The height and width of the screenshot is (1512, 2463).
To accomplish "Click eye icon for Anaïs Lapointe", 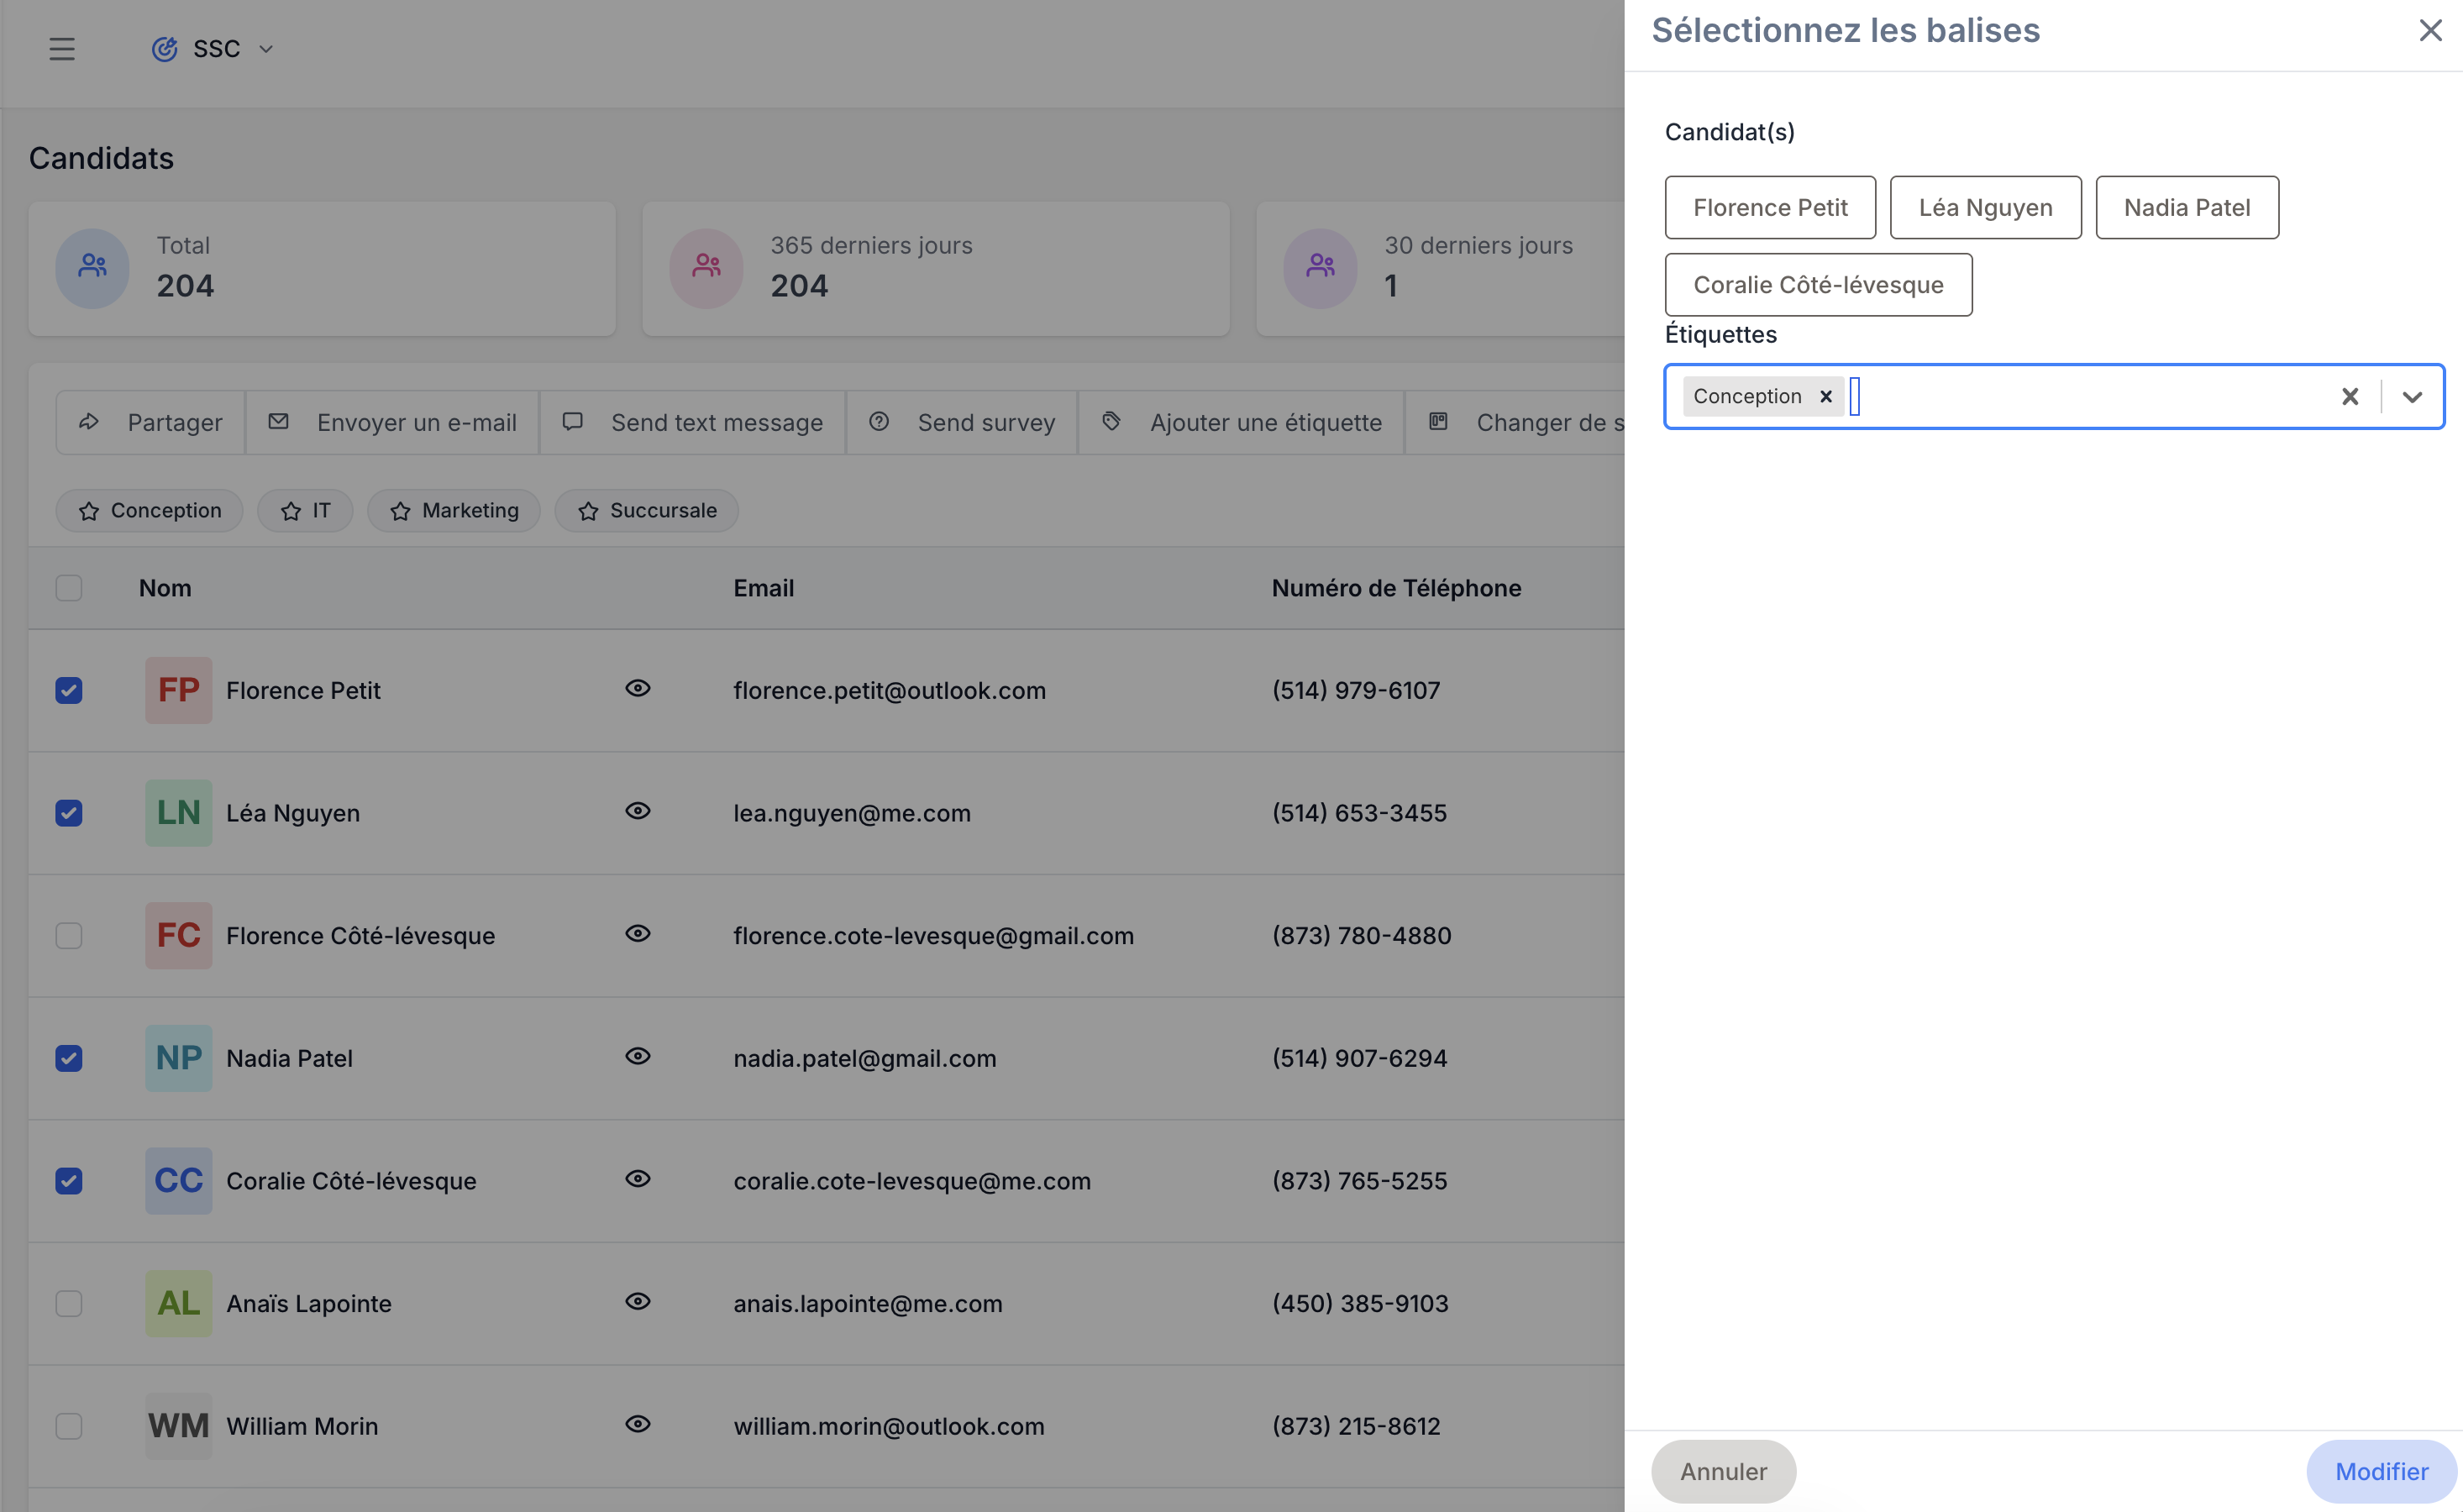I will pyautogui.click(x=638, y=1301).
